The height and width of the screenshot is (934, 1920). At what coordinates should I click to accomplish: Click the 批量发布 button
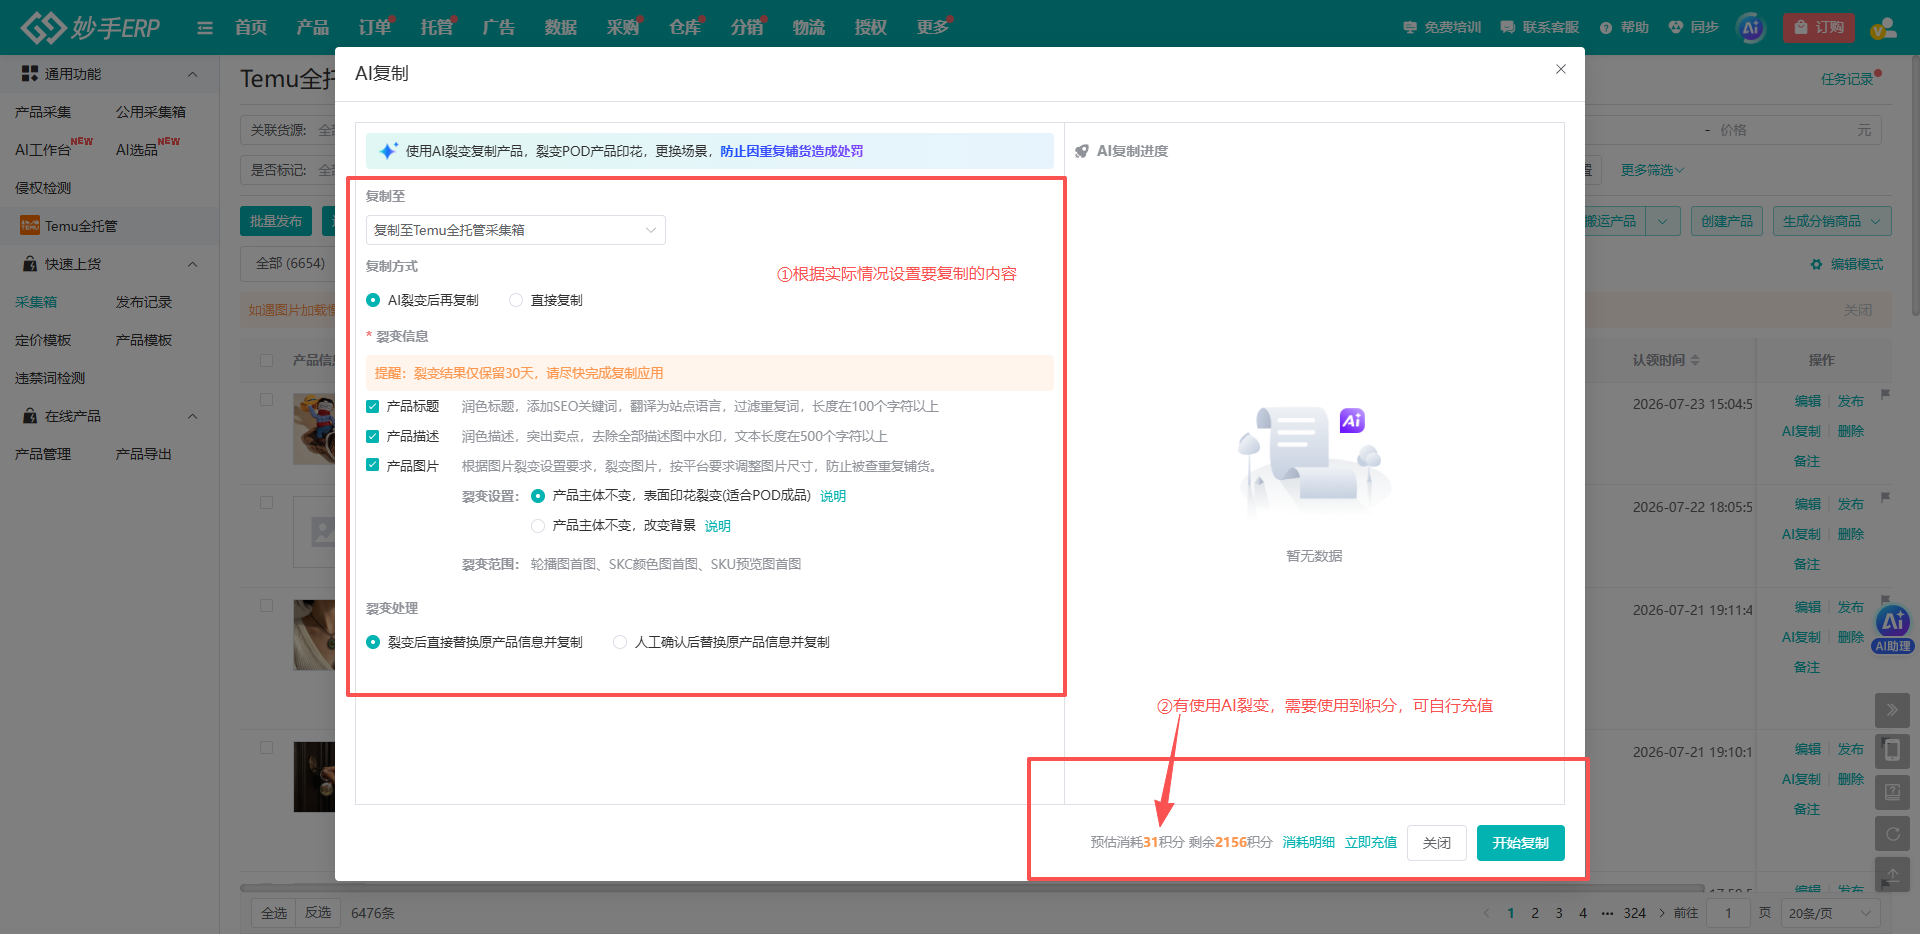(x=276, y=221)
